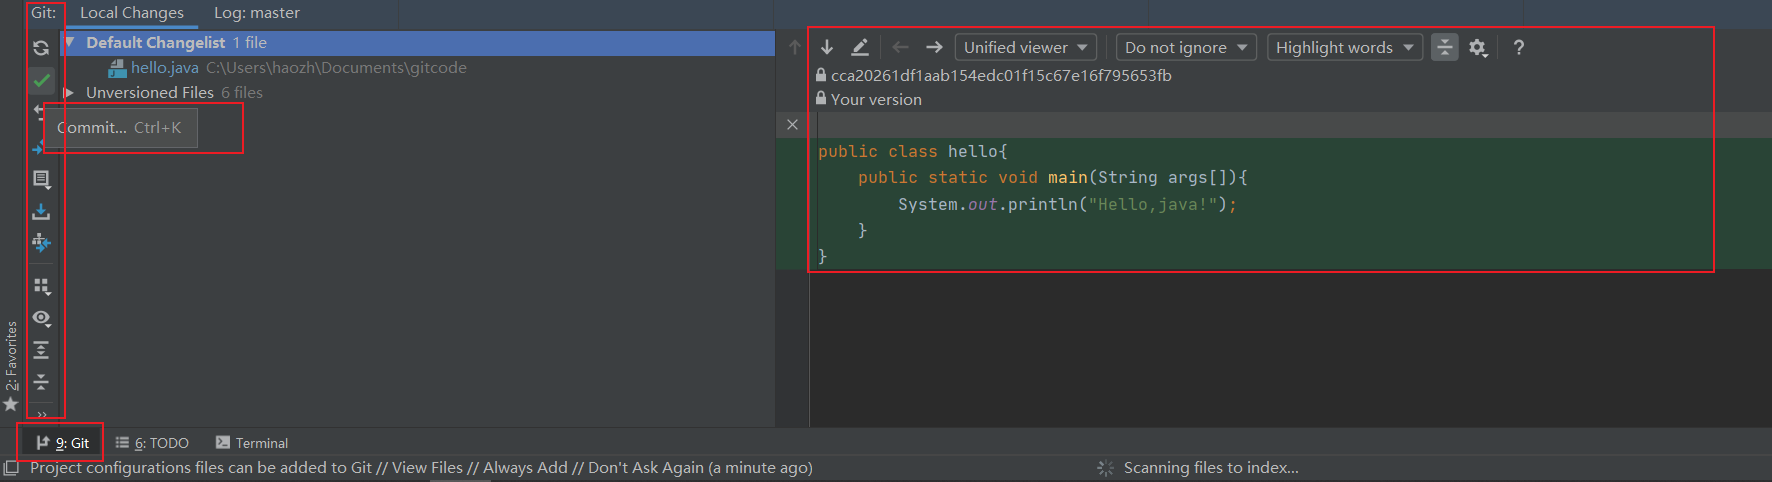Open the Highlight words dropdown
Screen dimensions: 1772x482
click(x=1344, y=47)
